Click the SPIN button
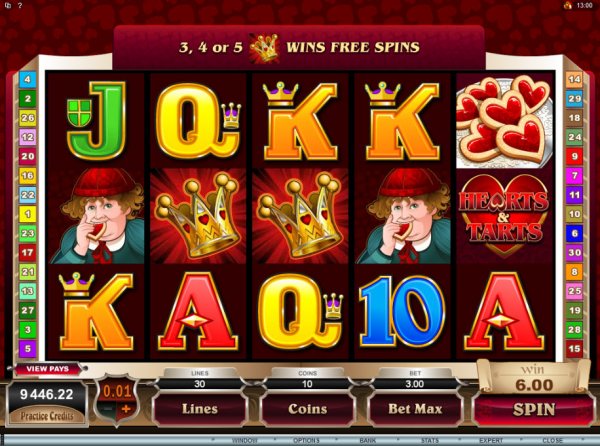600x446 pixels. pyautogui.click(x=534, y=410)
